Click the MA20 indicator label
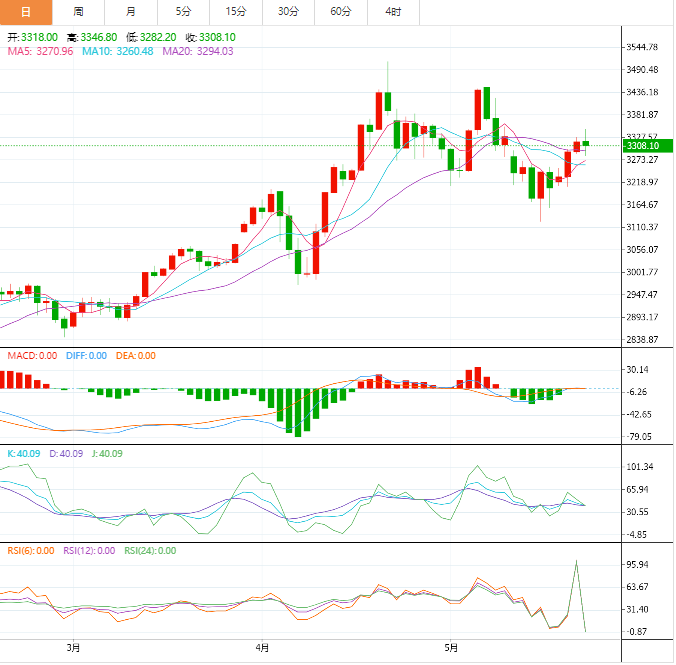Screen dimensions: 676x665 [x=198, y=52]
